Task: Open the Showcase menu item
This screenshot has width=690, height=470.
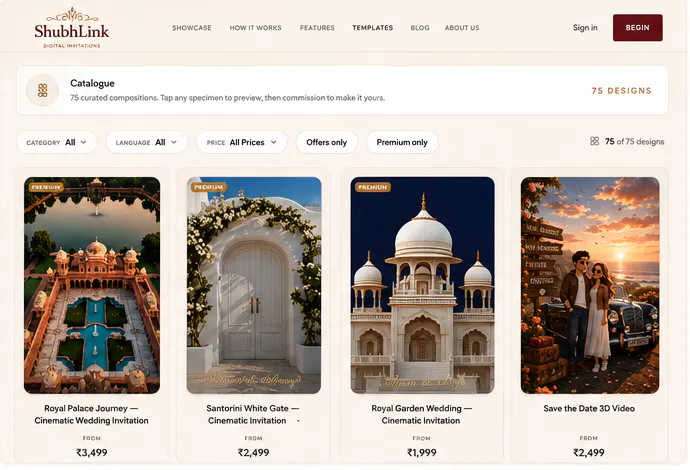Action: click(192, 28)
